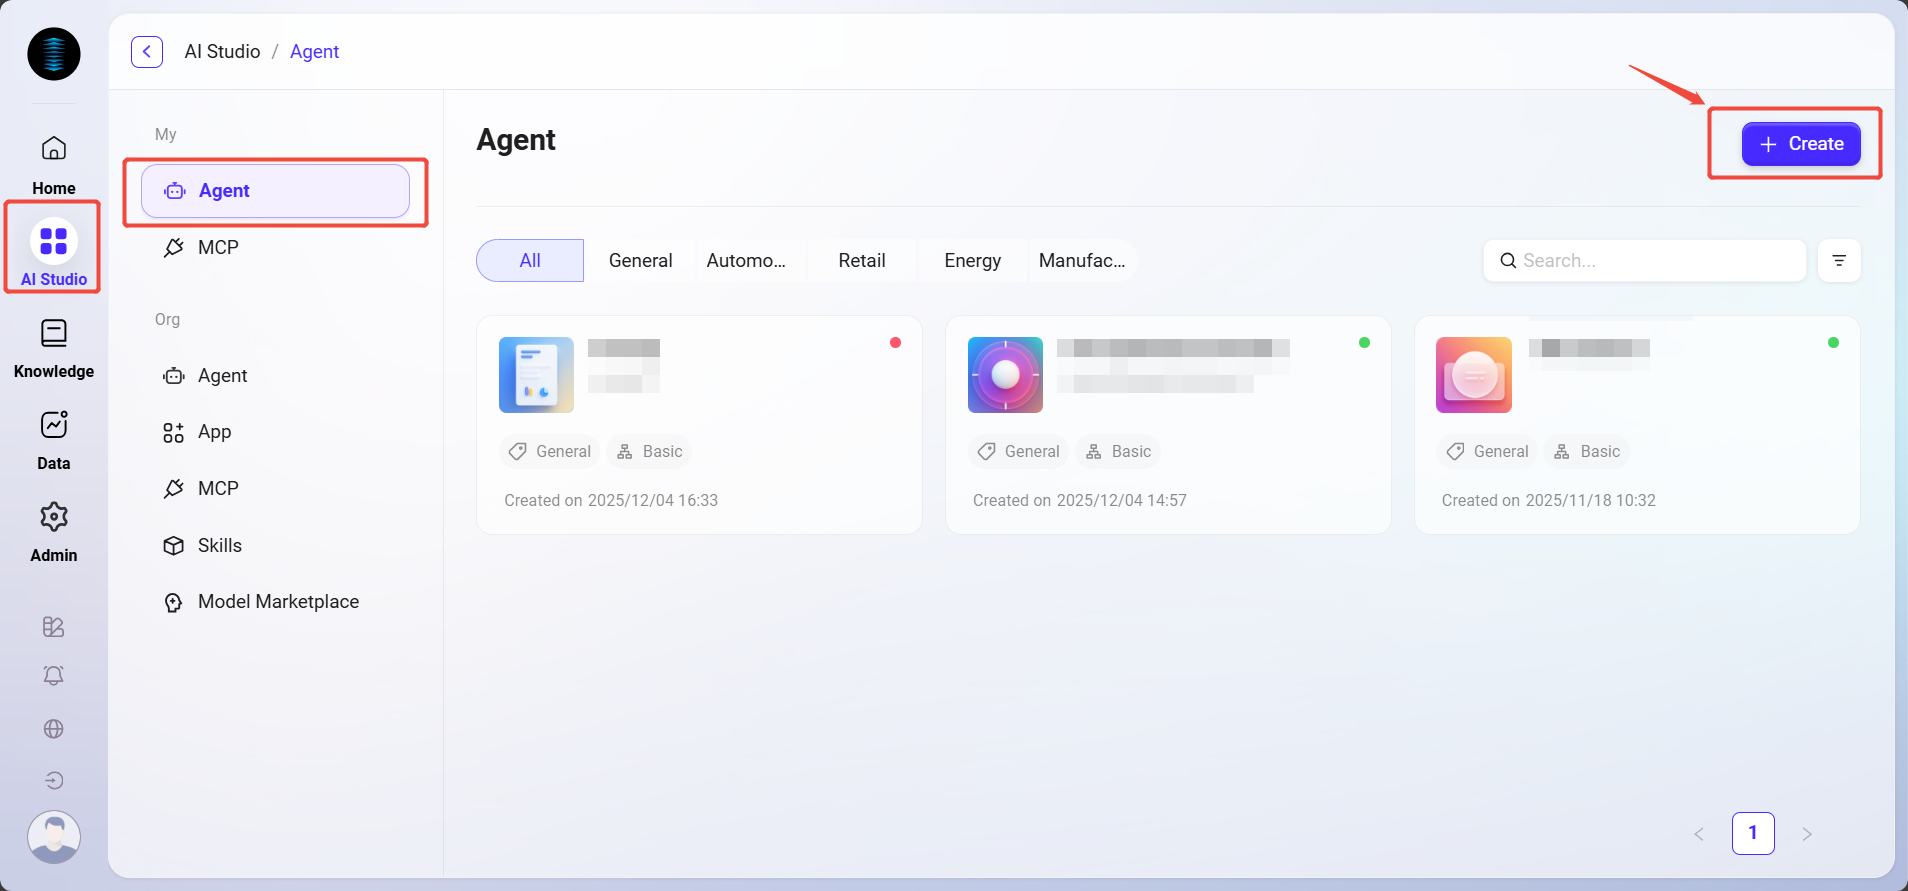The height and width of the screenshot is (891, 1908).
Task: Click the globe language icon
Action: tap(54, 729)
